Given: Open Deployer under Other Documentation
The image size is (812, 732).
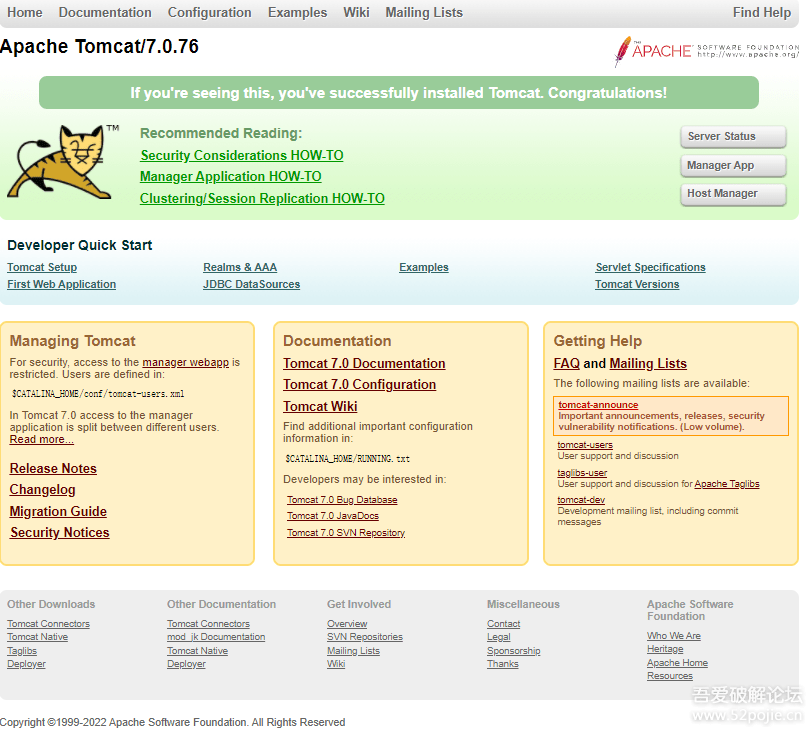Looking at the screenshot, I should pyautogui.click(x=186, y=664).
